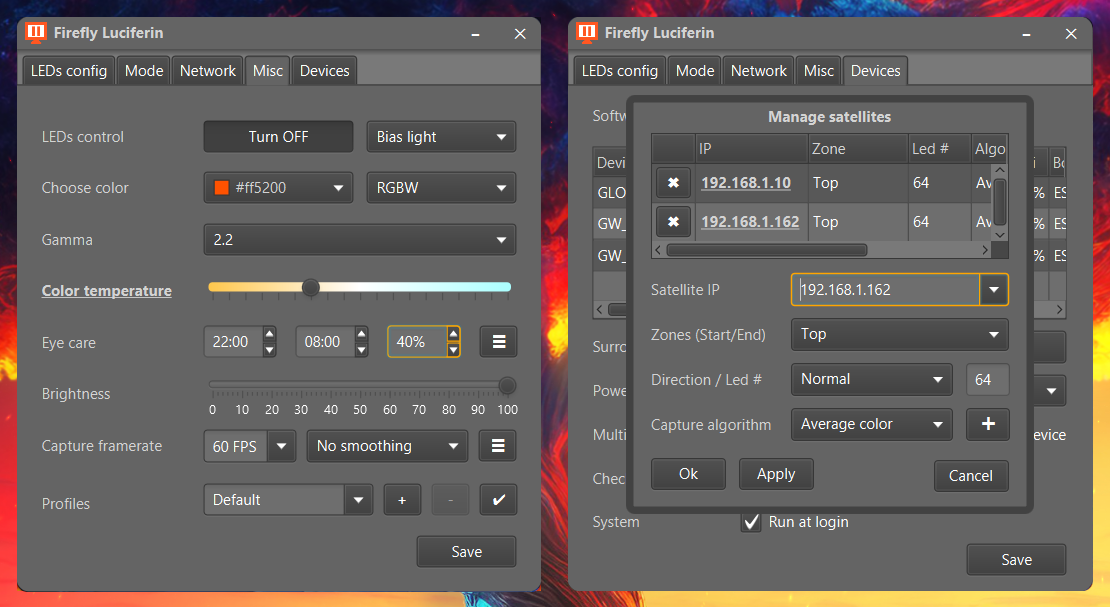Viewport: 1110px width, 607px height.
Task: Click orange color swatch #ff5200
Action: tap(222, 188)
